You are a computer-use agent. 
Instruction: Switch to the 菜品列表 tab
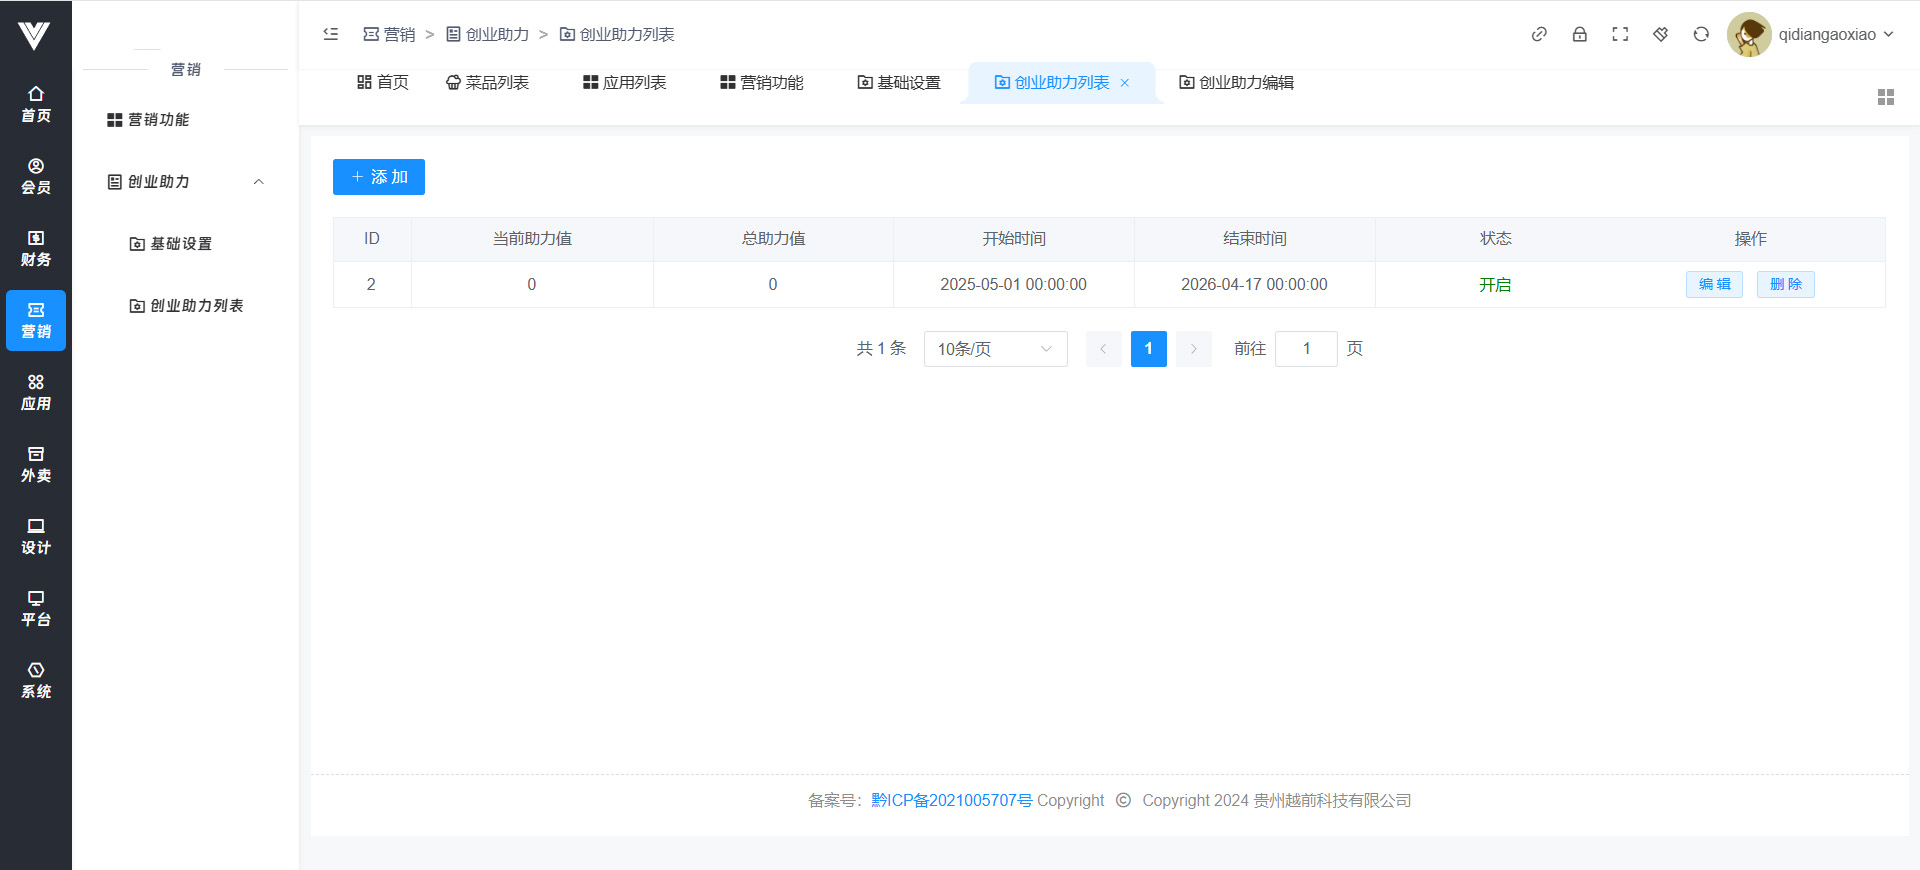coord(487,83)
